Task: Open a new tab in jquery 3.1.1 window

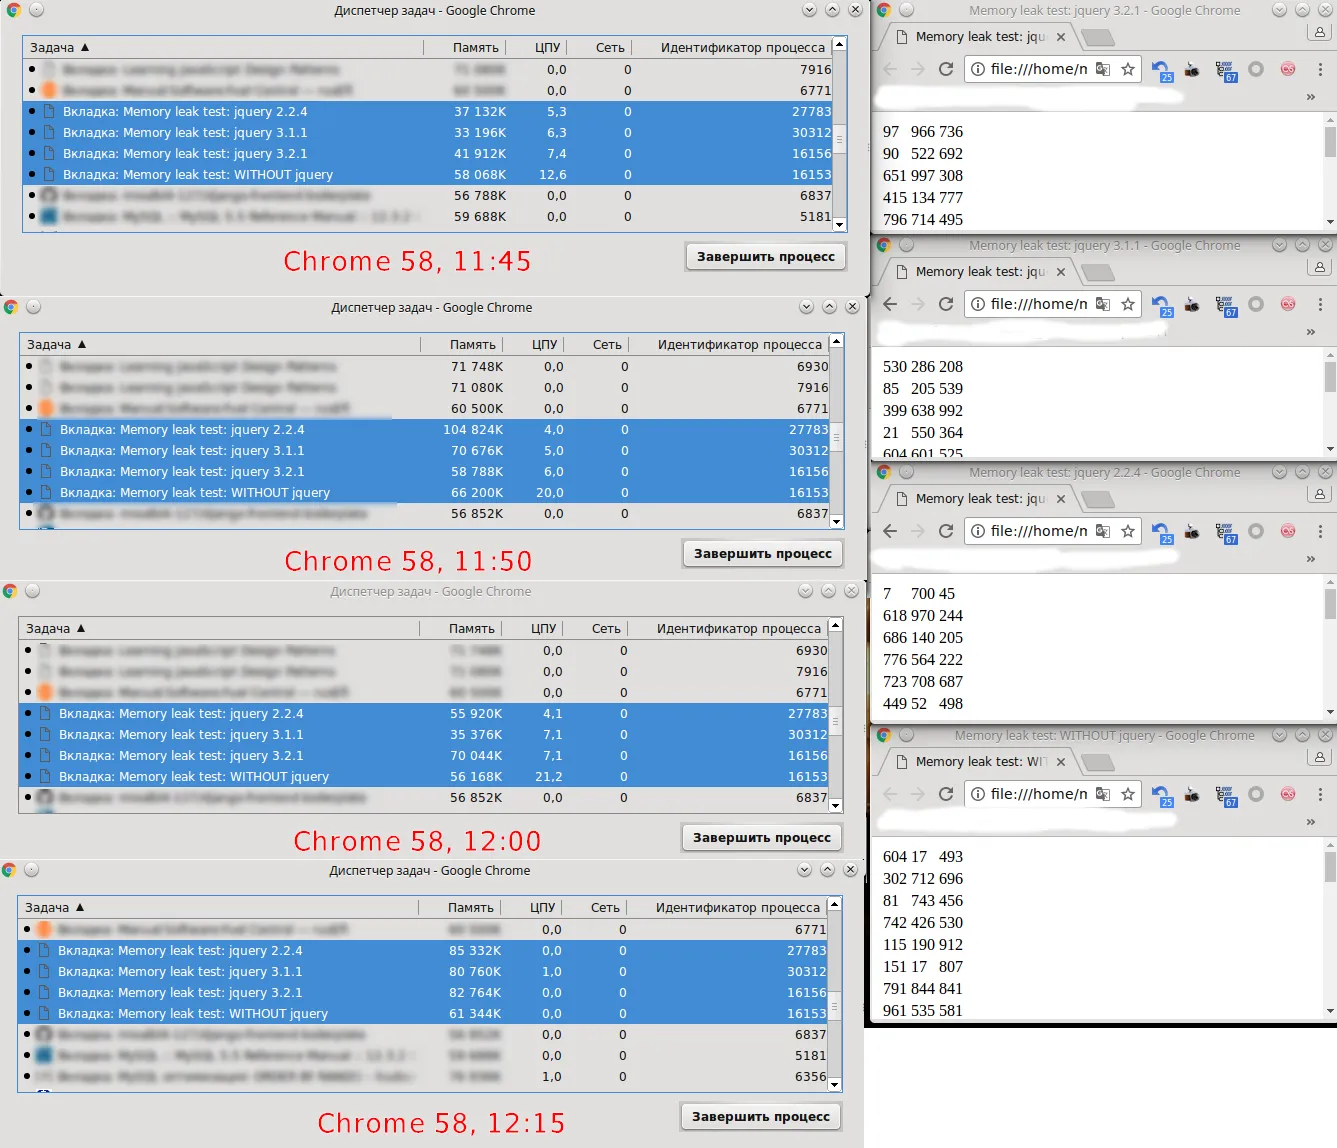Action: tap(1098, 272)
